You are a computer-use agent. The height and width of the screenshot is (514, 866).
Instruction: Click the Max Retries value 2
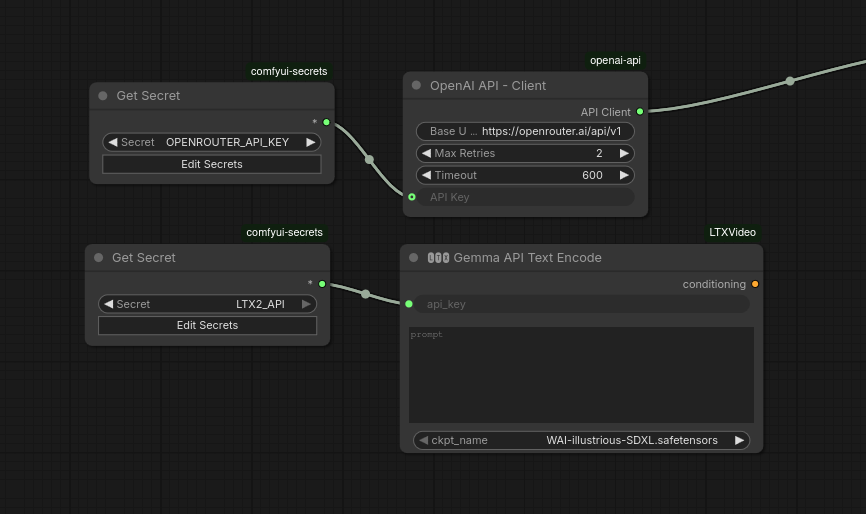[x=599, y=153]
